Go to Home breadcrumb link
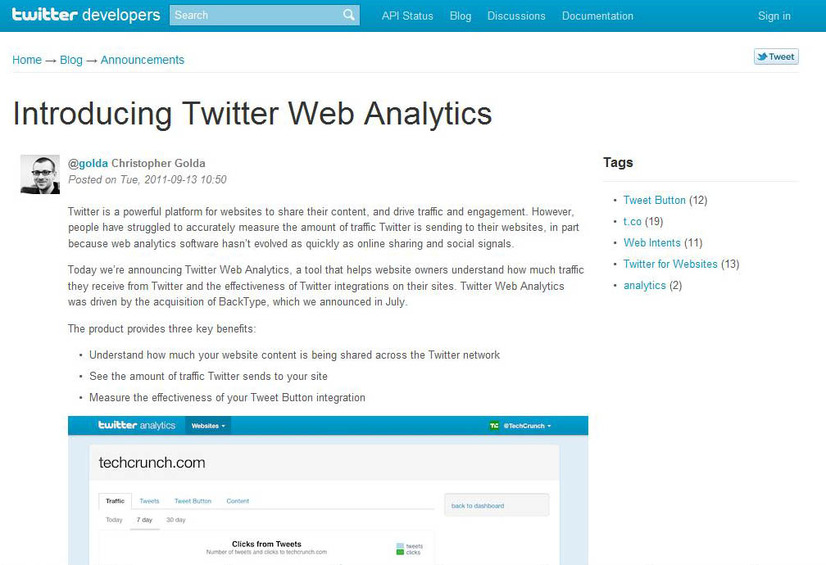 pyautogui.click(x=27, y=60)
